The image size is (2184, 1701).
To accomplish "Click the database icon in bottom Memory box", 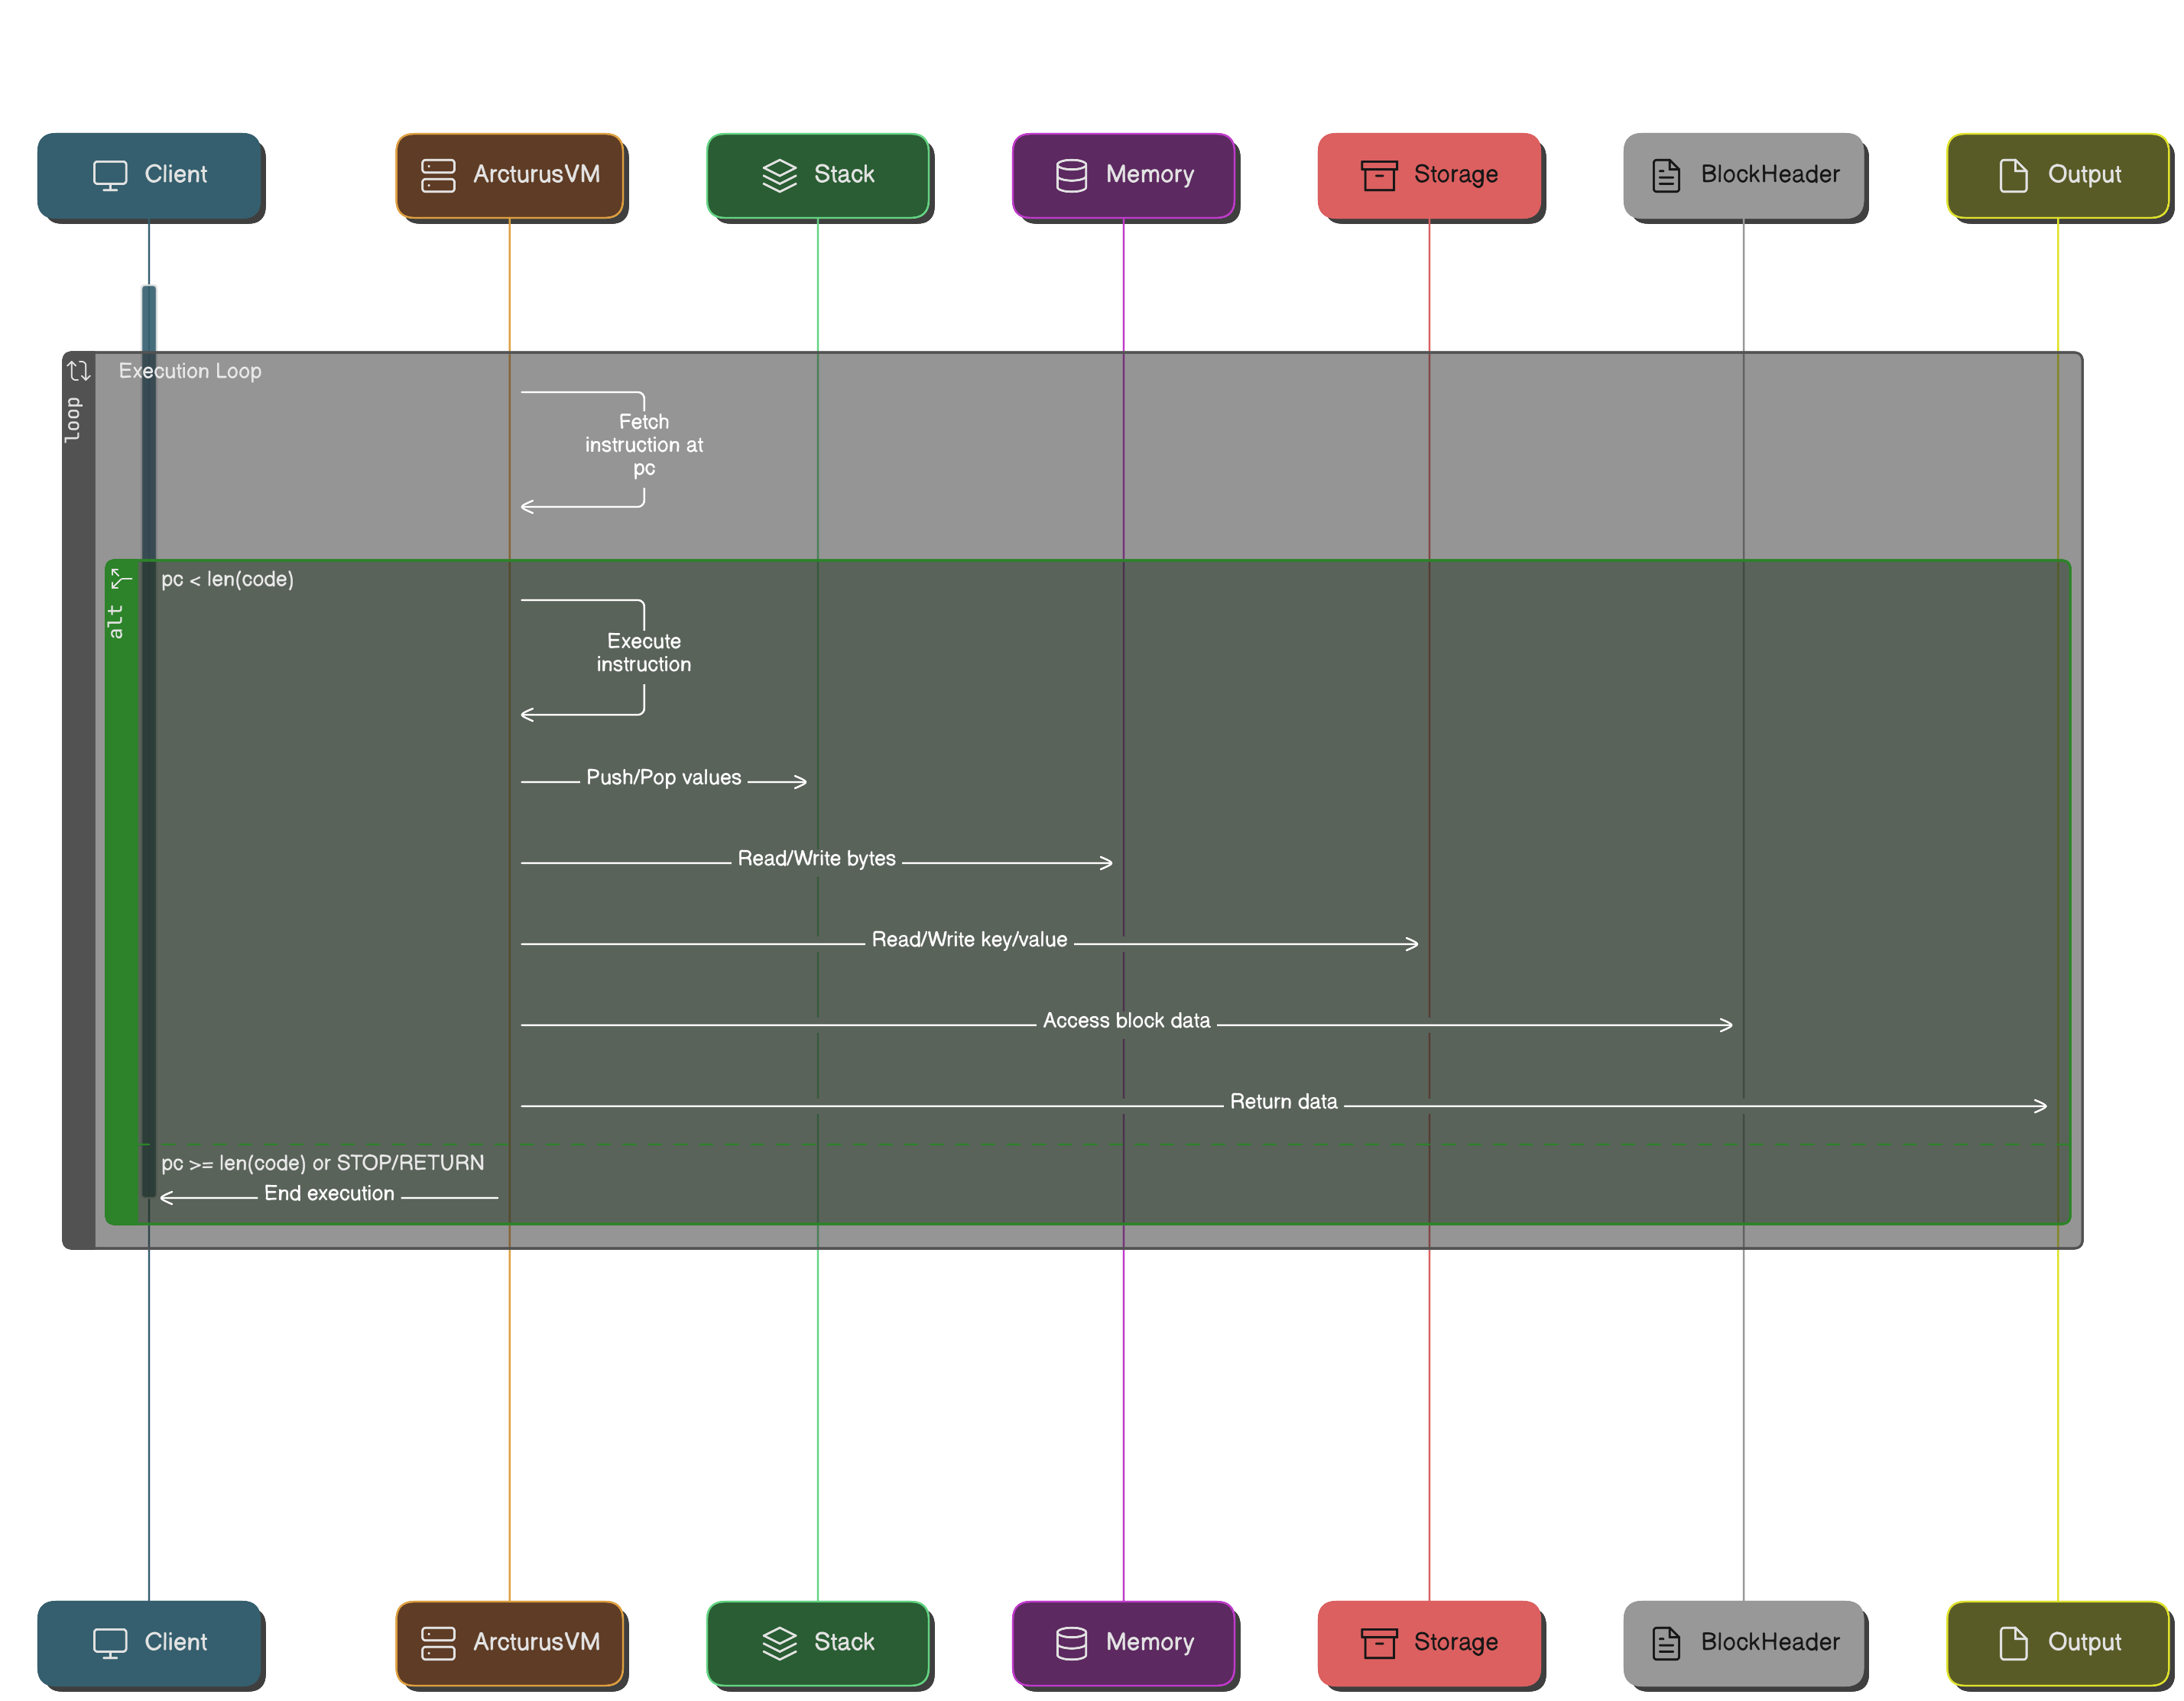I will 1071,1643.
